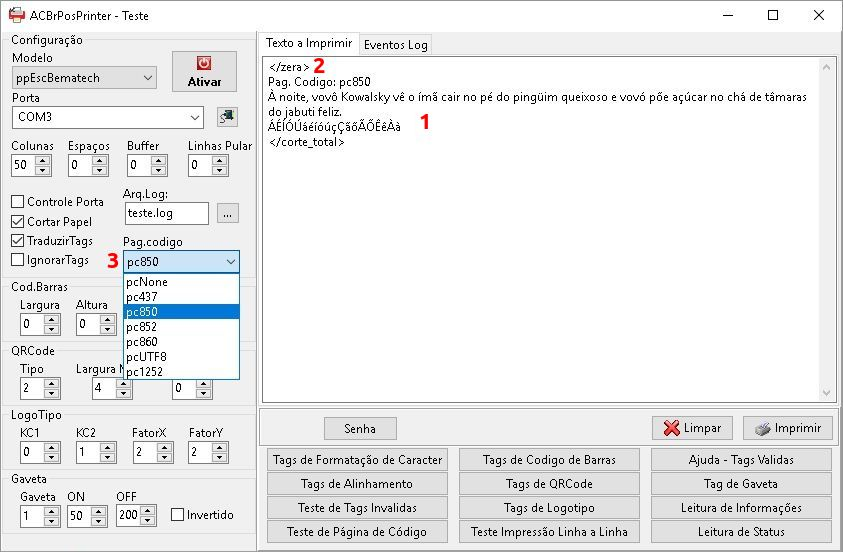Click the text editor scrollbar up arrow

(826, 67)
